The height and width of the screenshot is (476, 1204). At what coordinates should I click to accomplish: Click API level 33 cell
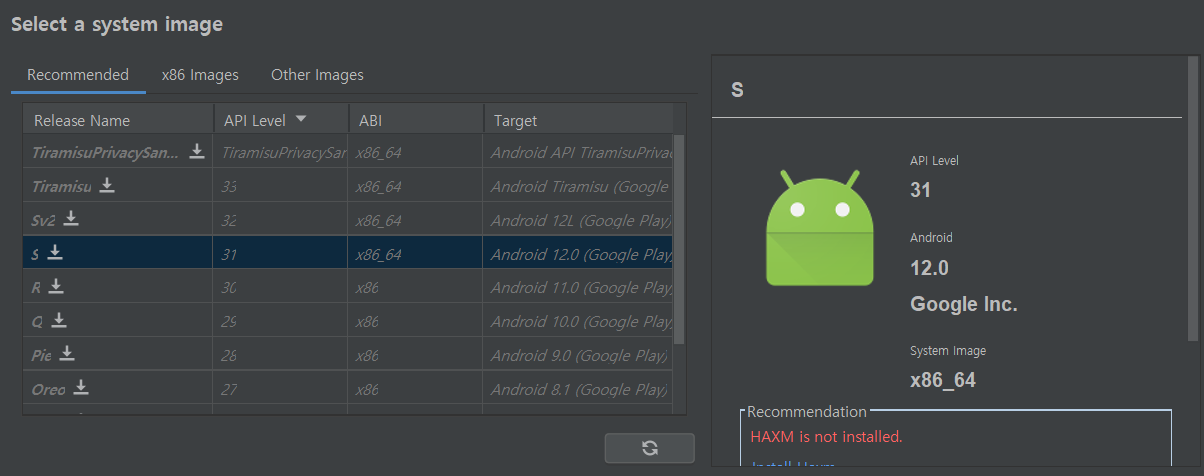[x=281, y=186]
